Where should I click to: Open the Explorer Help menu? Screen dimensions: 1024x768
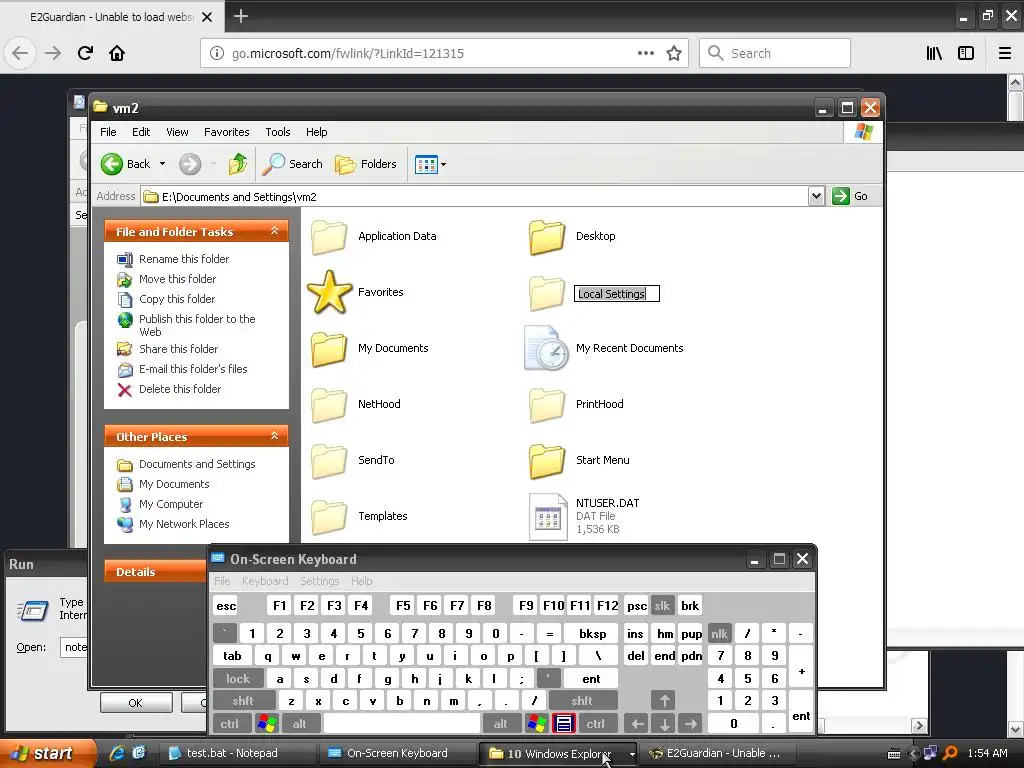(x=317, y=132)
